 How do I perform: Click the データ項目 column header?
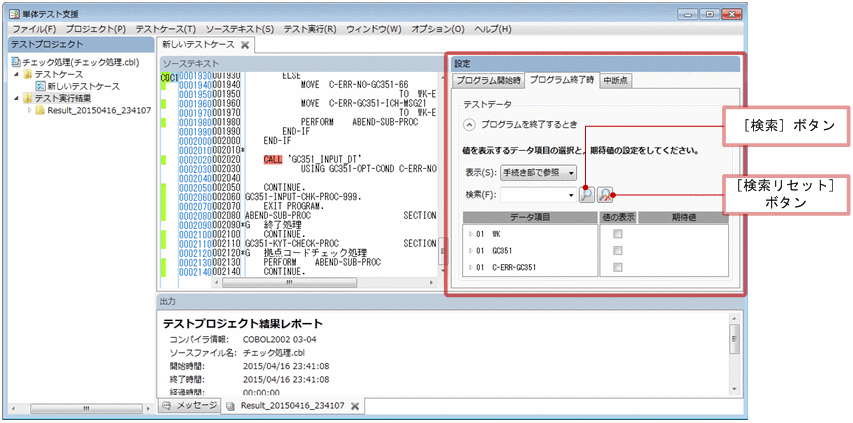pos(530,217)
